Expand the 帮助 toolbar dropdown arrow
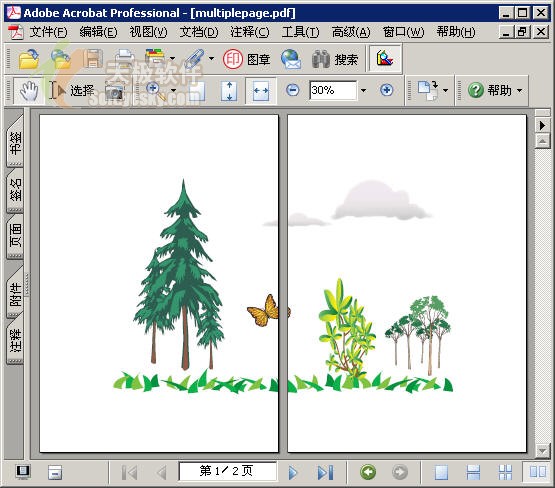The image size is (555, 488). click(520, 91)
